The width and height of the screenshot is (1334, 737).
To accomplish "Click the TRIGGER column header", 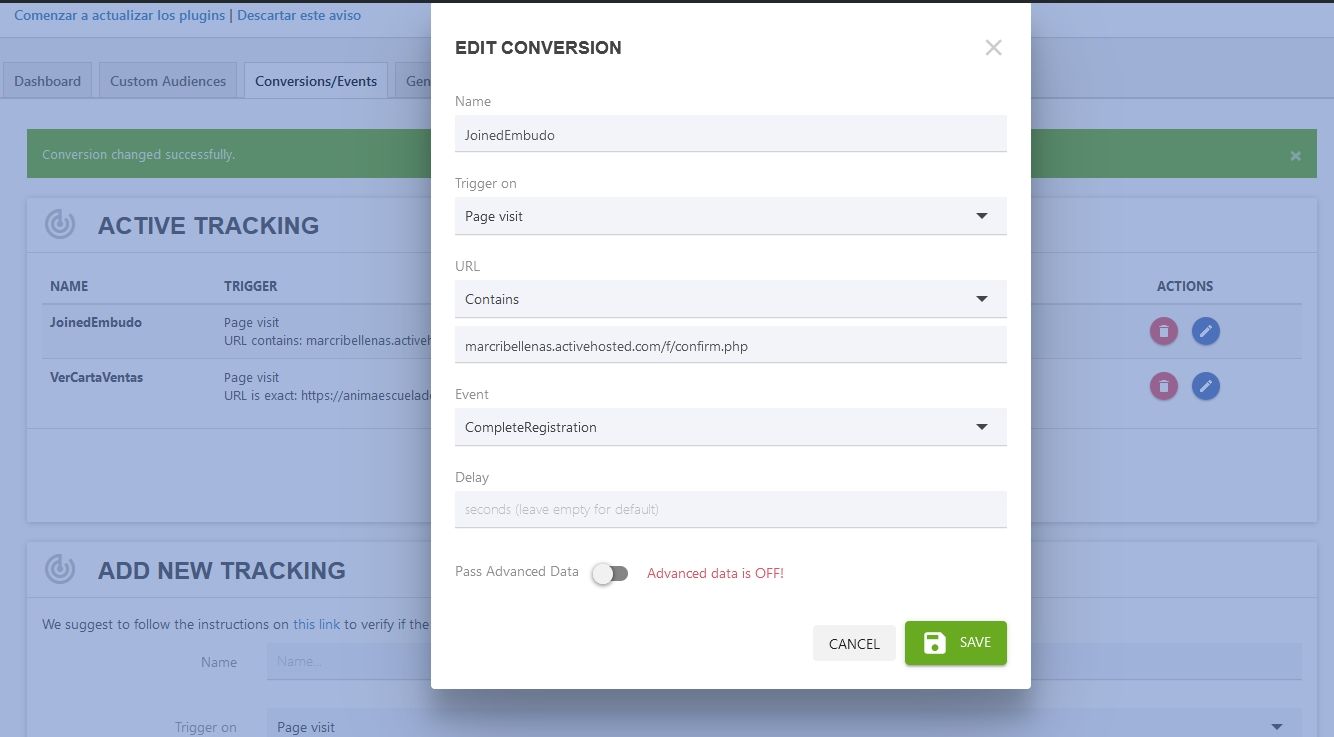I will (x=251, y=286).
